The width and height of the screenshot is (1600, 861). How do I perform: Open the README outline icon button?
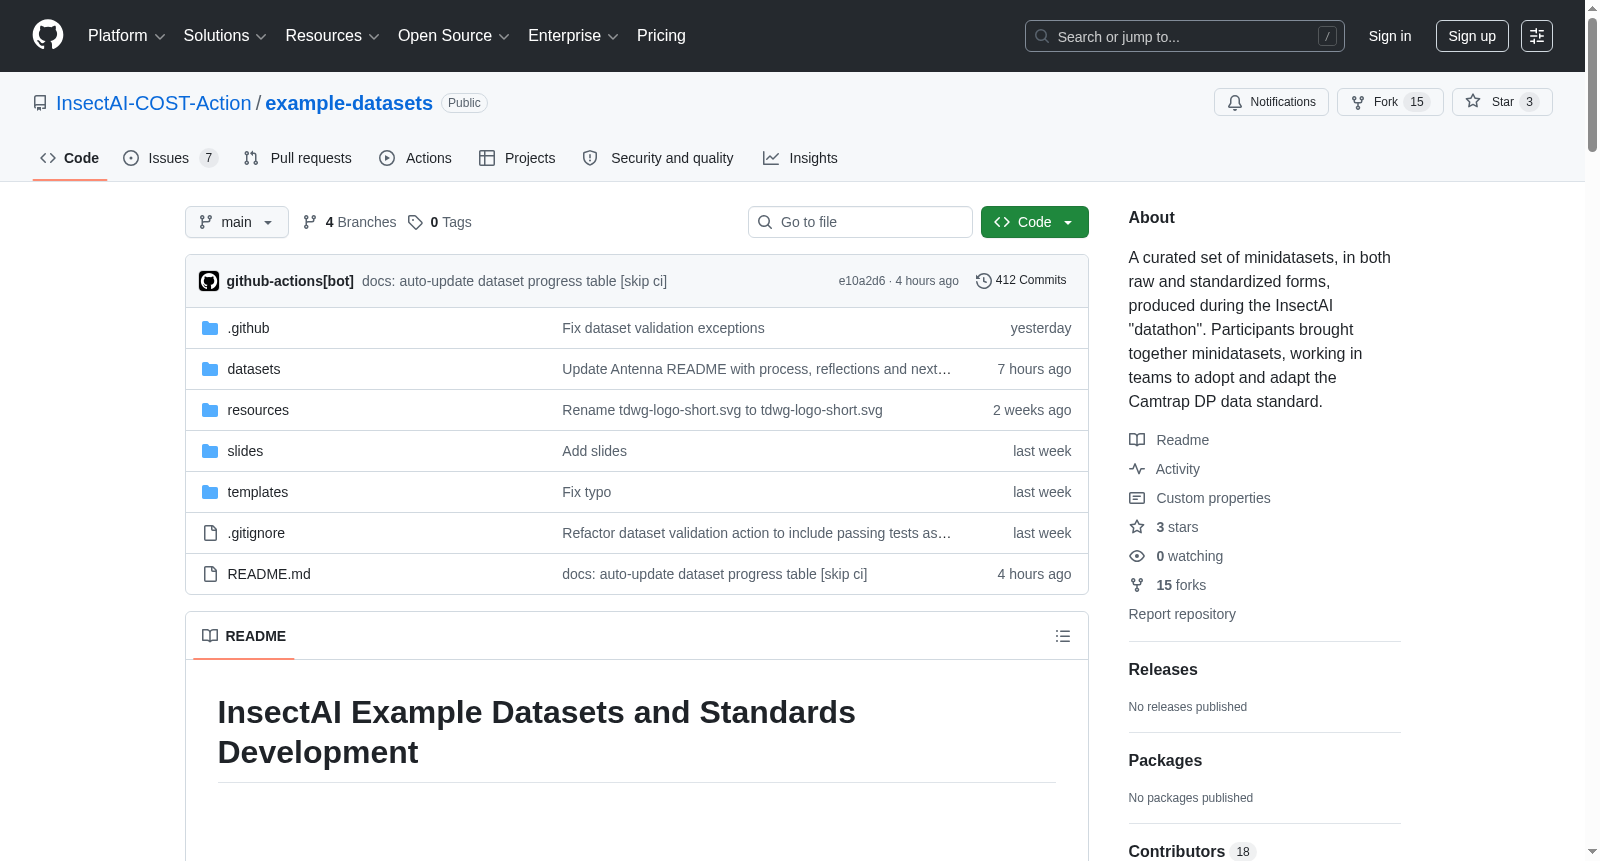[1063, 636]
